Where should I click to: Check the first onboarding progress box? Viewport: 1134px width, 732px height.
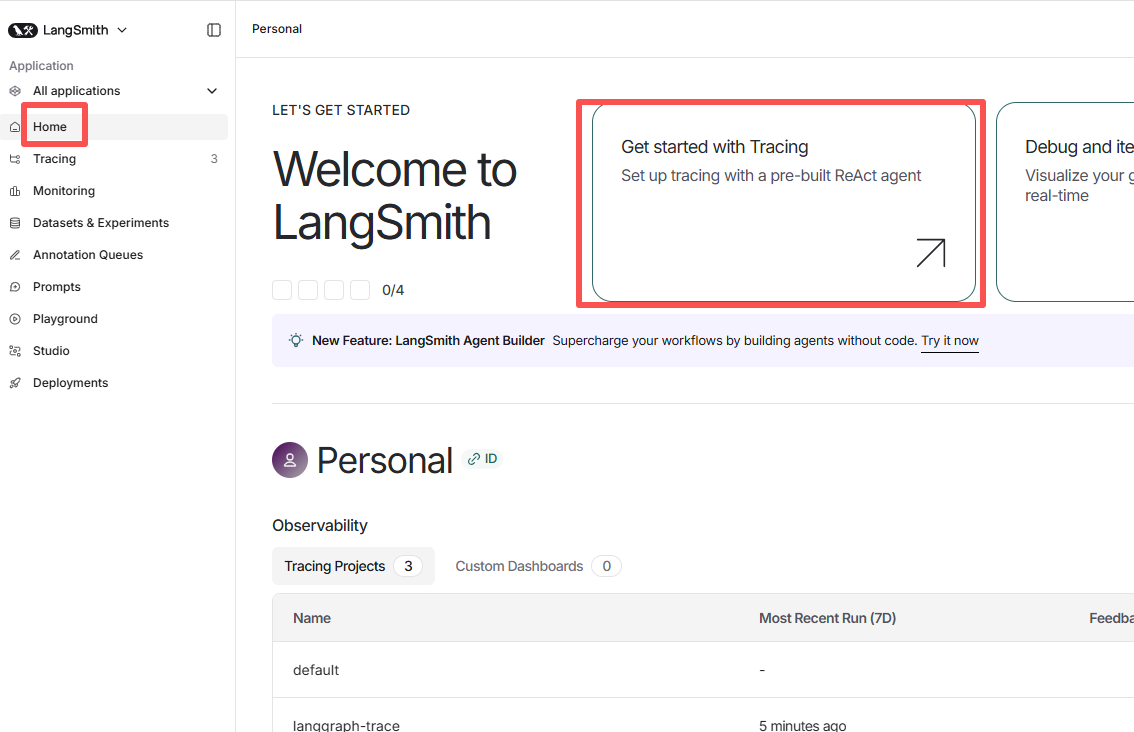pos(282,290)
